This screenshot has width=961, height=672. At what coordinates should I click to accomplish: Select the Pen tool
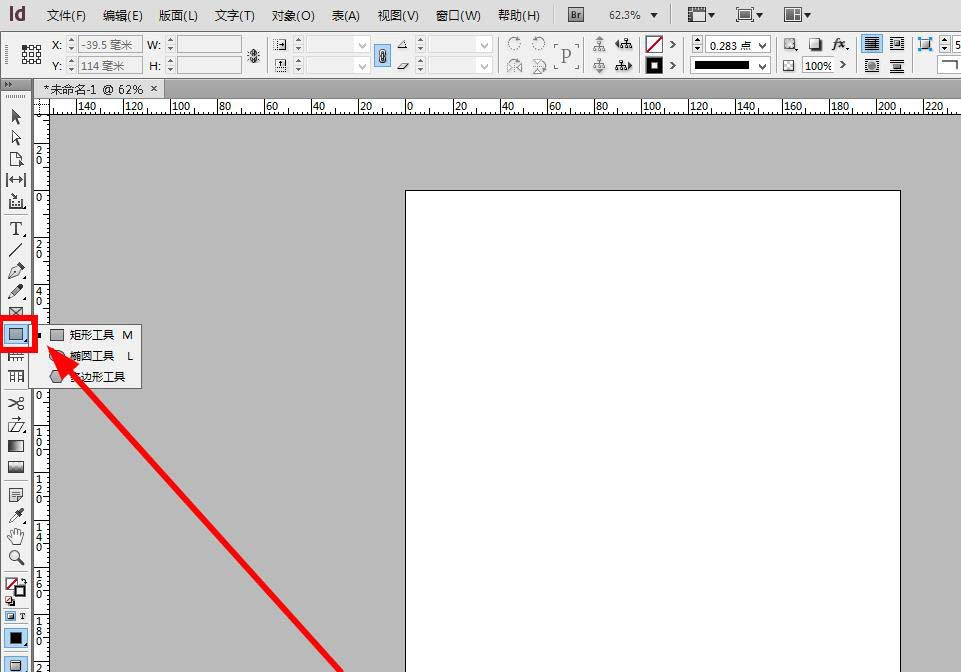(15, 270)
